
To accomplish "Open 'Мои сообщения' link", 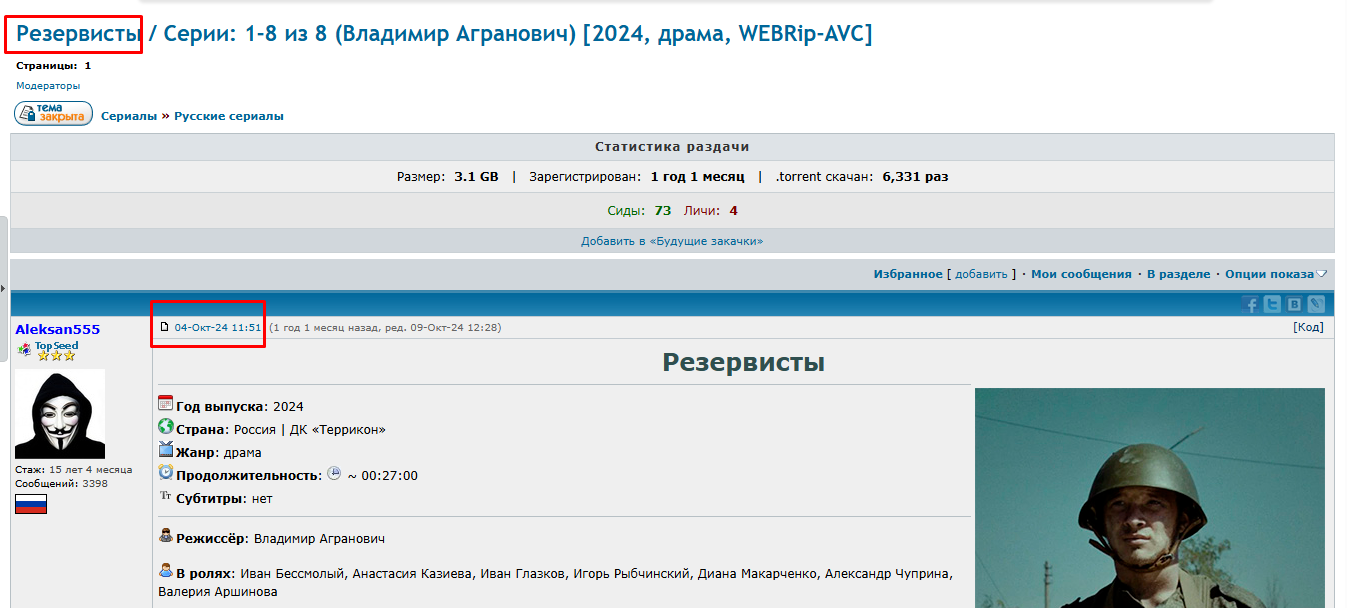I will 1081,274.
